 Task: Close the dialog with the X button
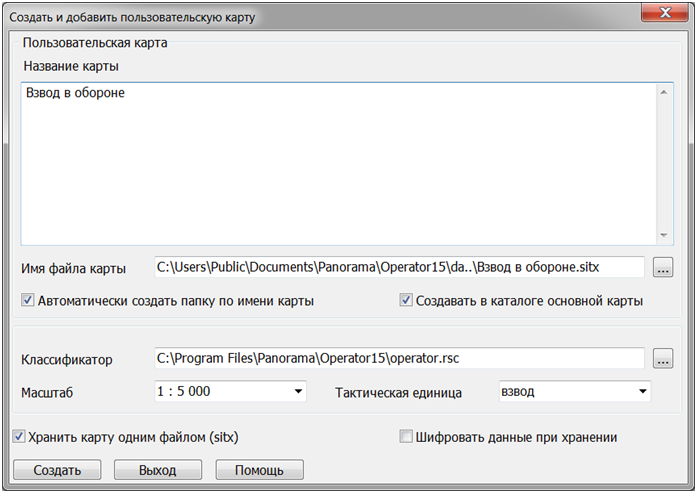click(x=665, y=12)
